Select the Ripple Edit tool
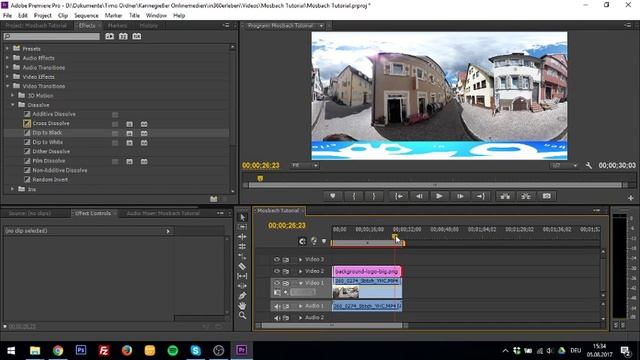The width and height of the screenshot is (640, 360). (242, 237)
